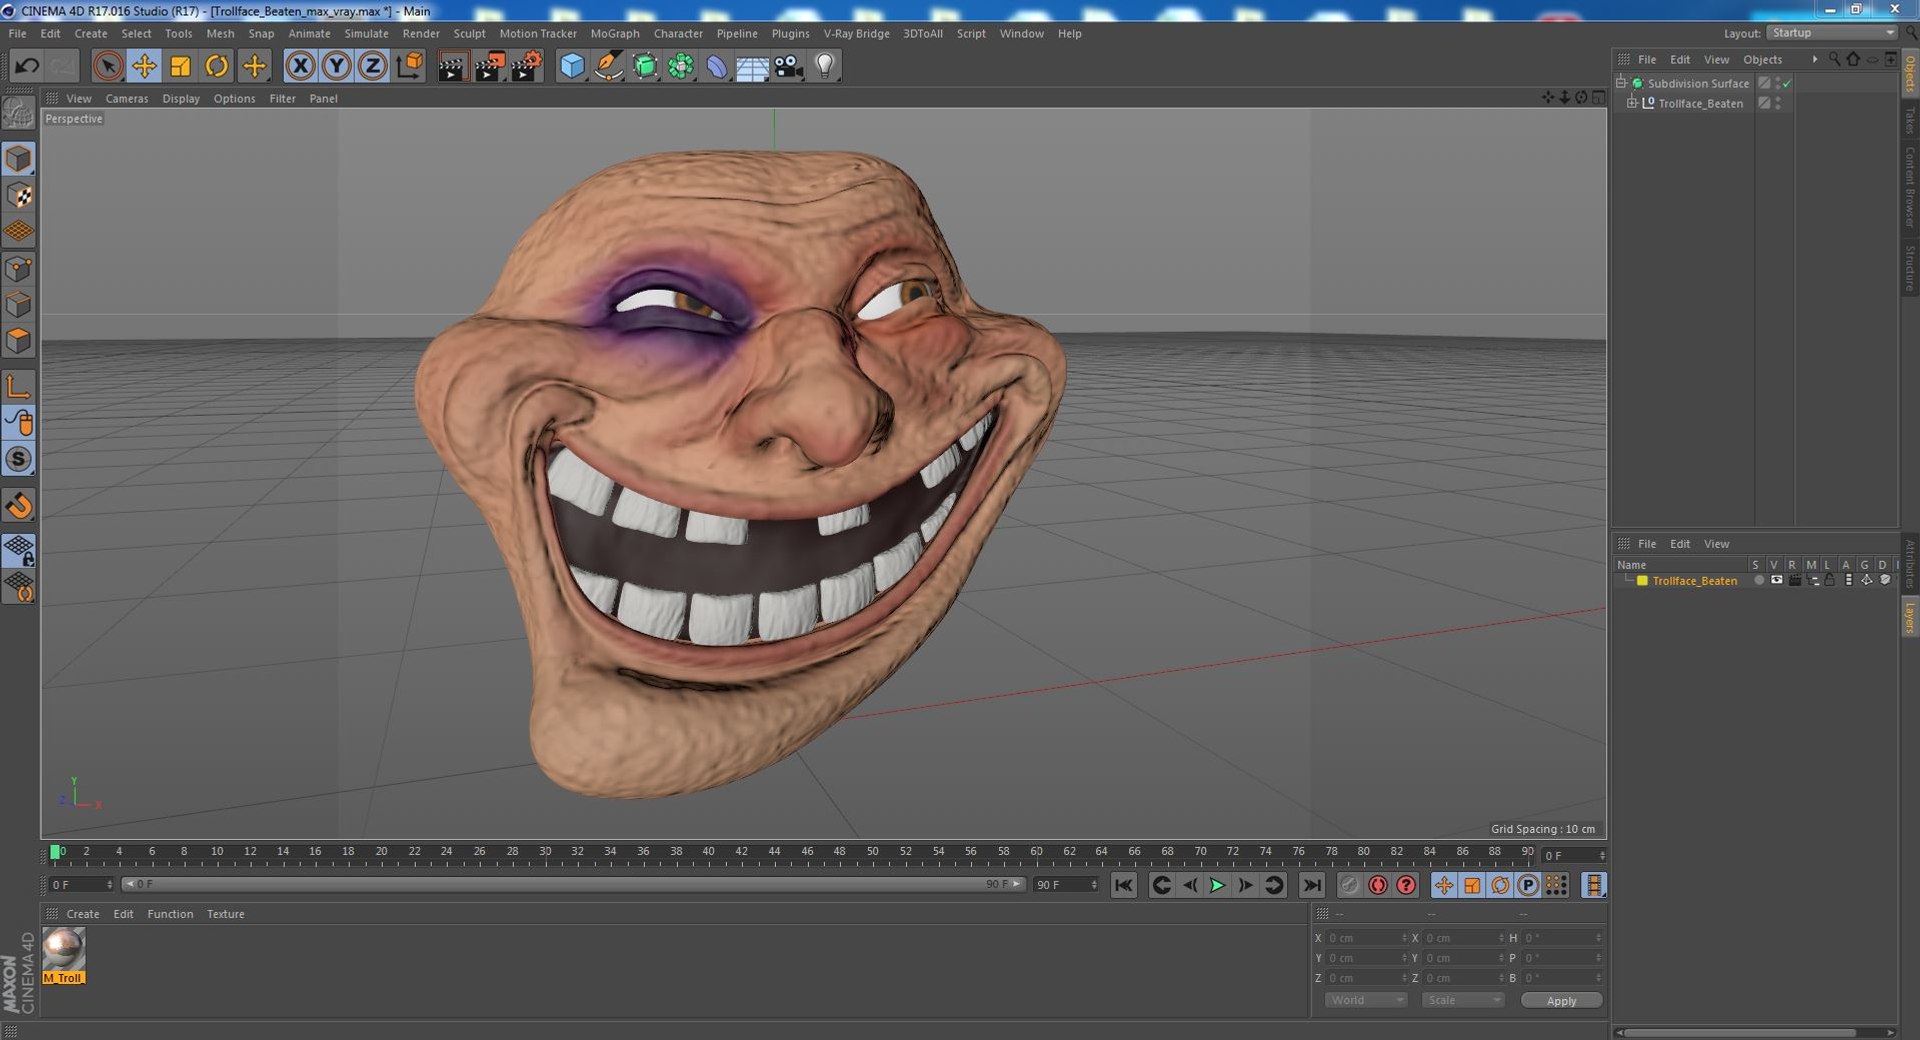Expand the Trollface_Beaten object node
The image size is (1920, 1040).
pos(1632,103)
